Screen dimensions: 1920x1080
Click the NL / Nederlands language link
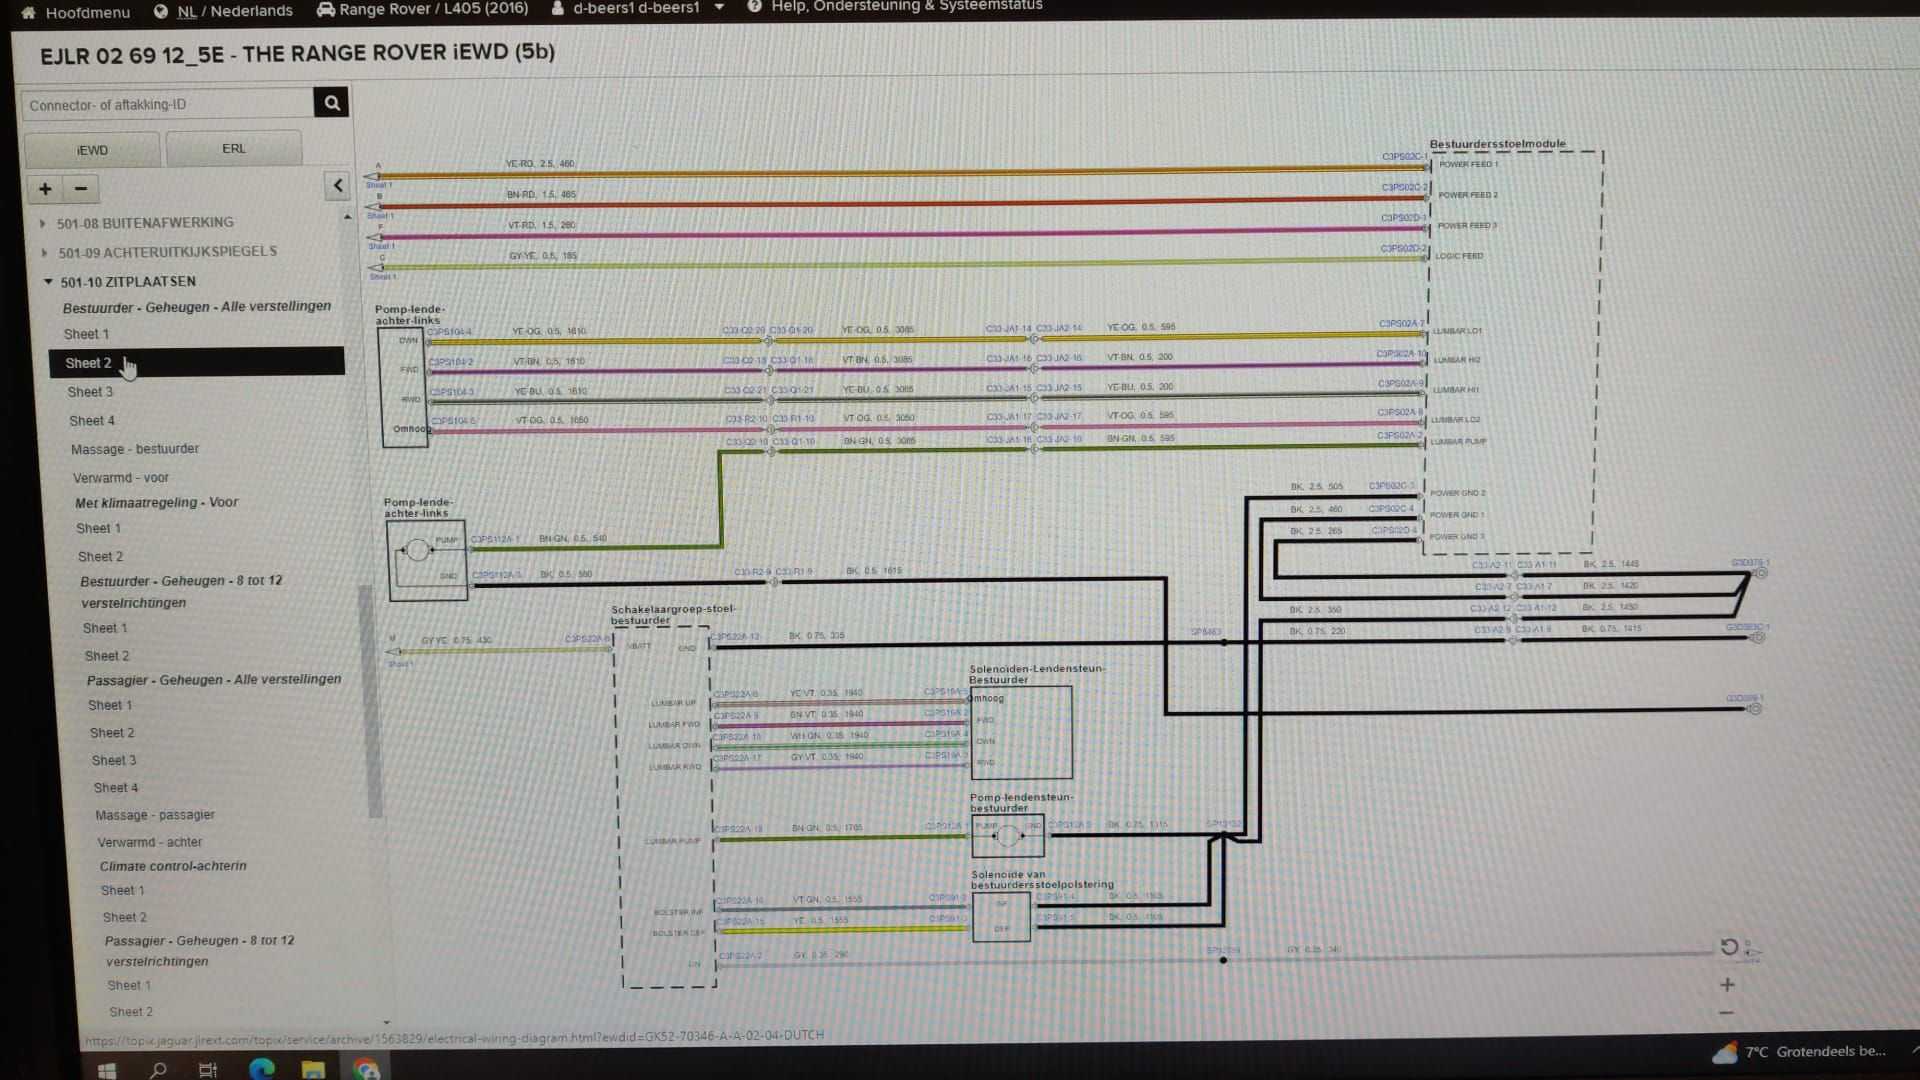click(x=235, y=11)
